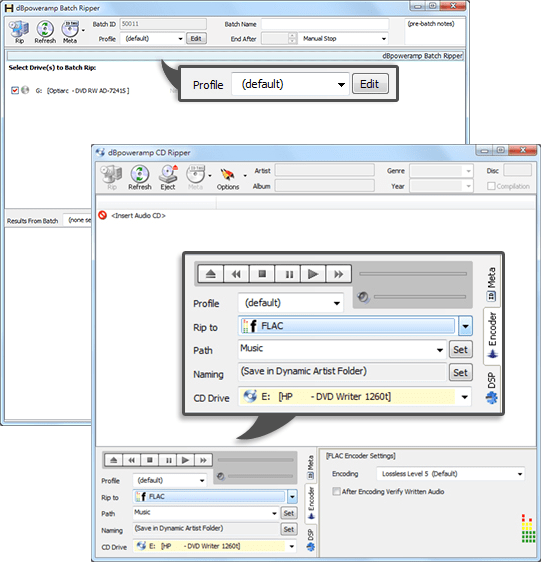Click the colored level meter icon
Image resolution: width=541 pixels, height=562 pixels.
(x=528, y=529)
